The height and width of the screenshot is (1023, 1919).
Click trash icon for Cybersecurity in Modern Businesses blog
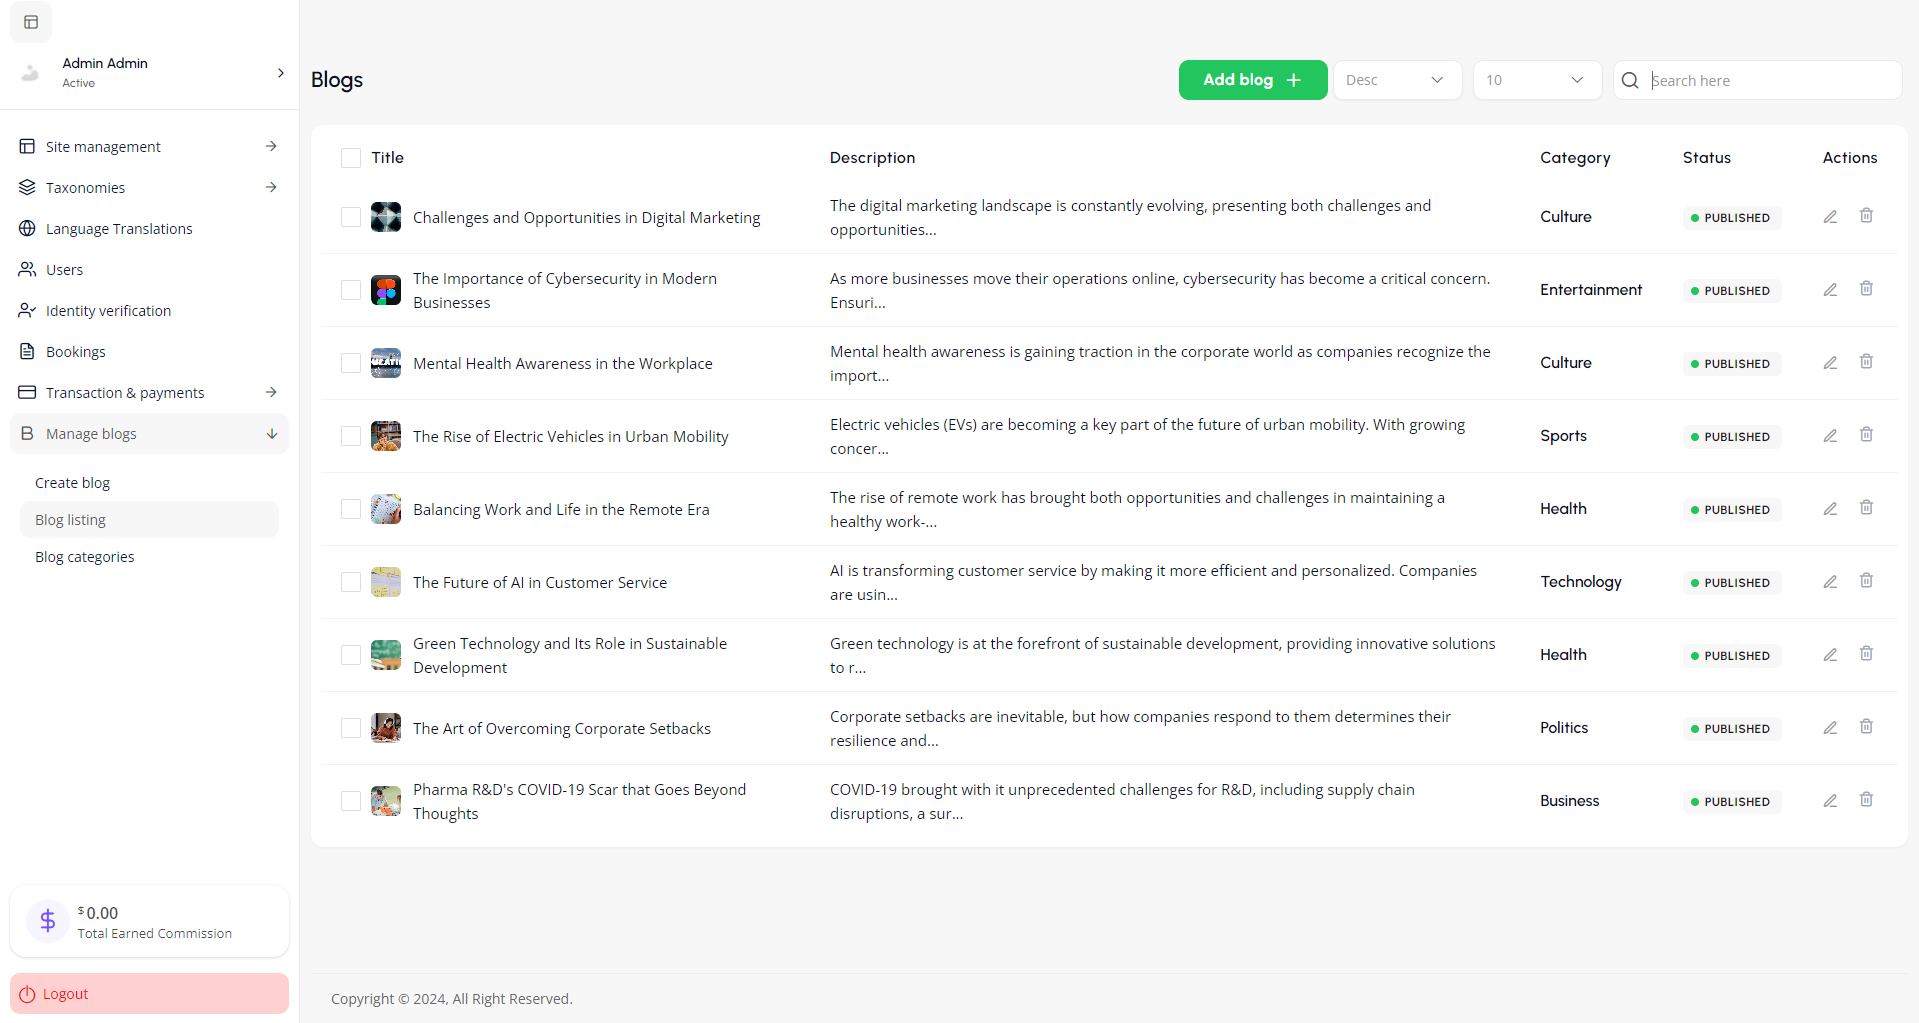[1866, 289]
